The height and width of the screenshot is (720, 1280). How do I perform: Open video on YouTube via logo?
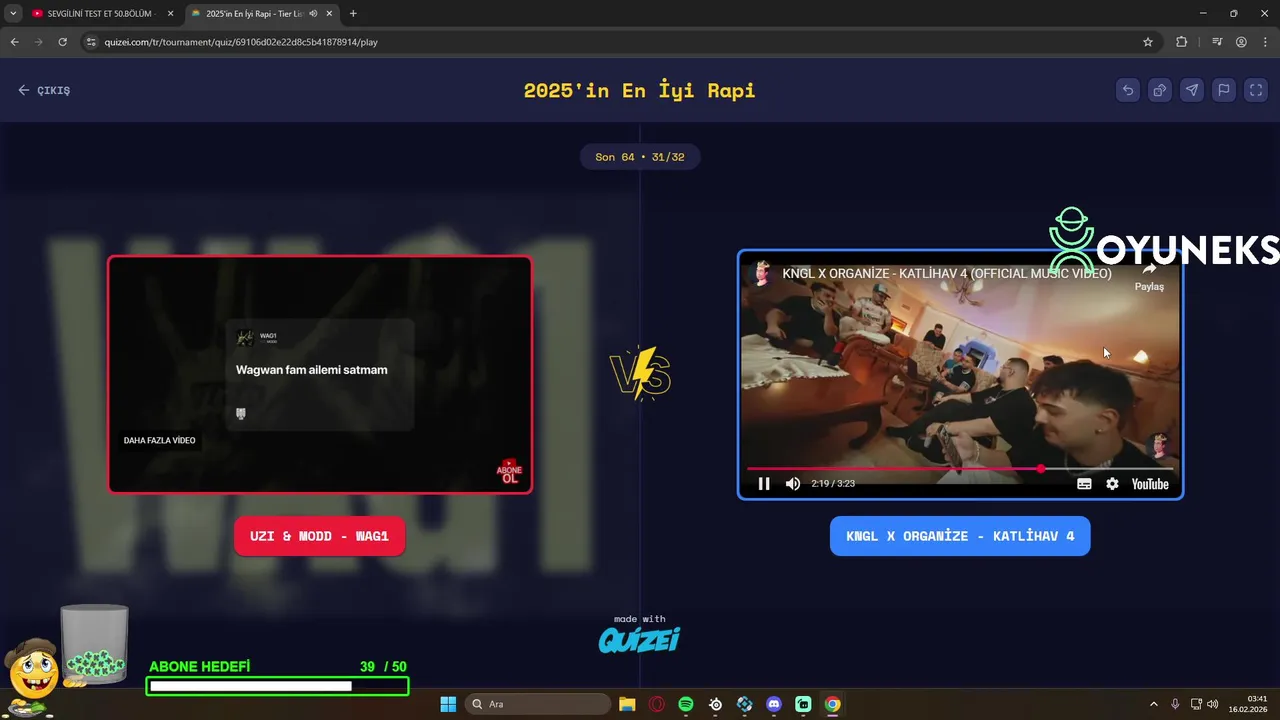[x=1150, y=484]
